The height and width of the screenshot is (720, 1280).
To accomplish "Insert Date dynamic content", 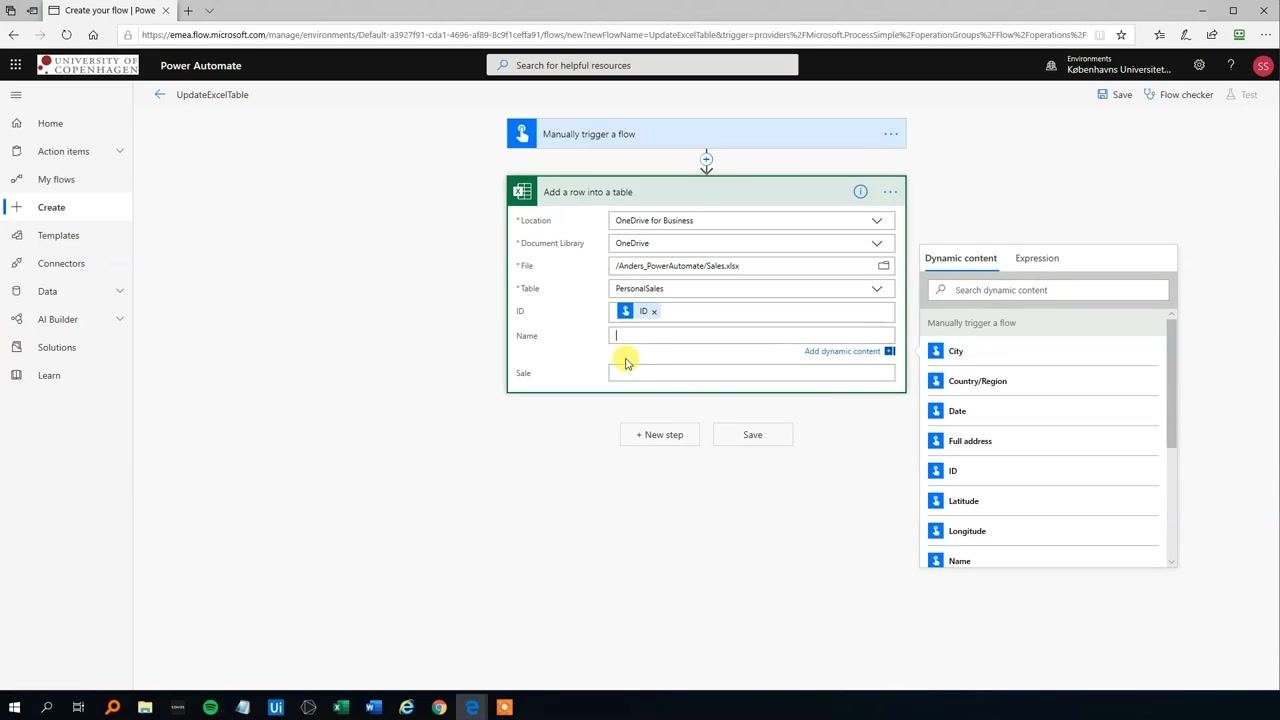I will coord(1043,411).
